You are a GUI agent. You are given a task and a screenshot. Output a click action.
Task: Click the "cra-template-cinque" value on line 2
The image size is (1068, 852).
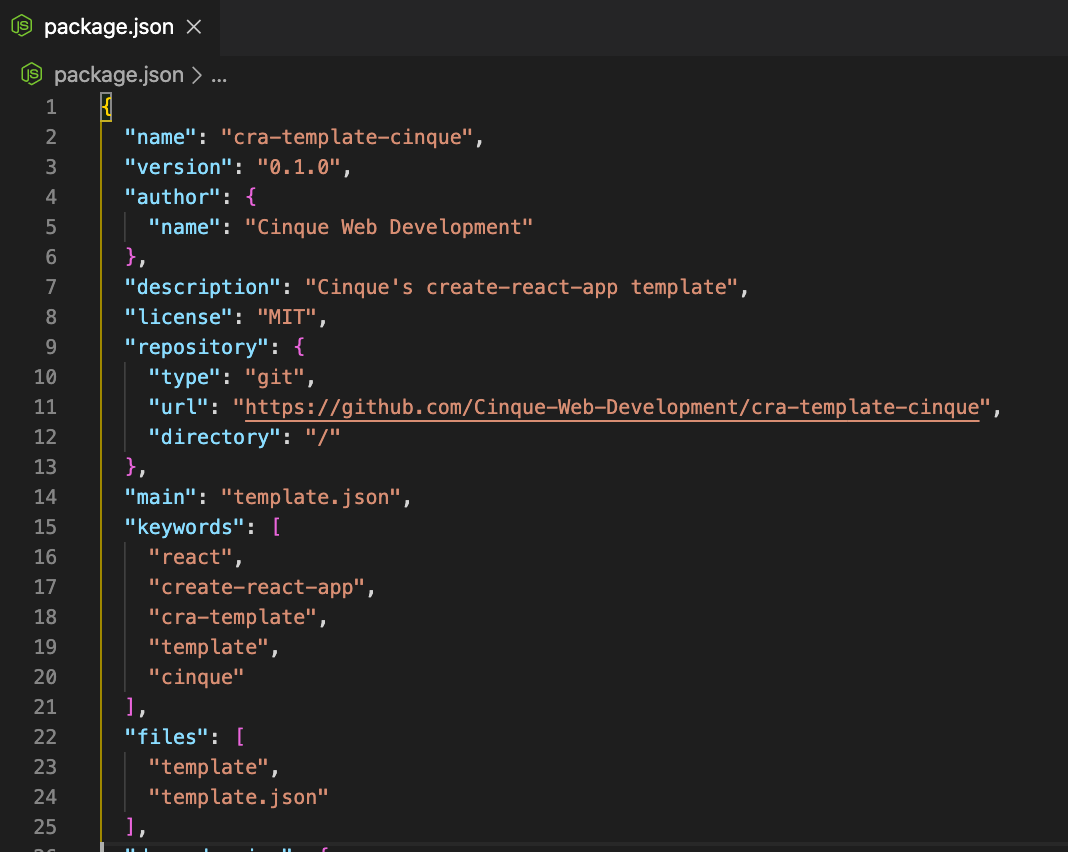point(347,137)
